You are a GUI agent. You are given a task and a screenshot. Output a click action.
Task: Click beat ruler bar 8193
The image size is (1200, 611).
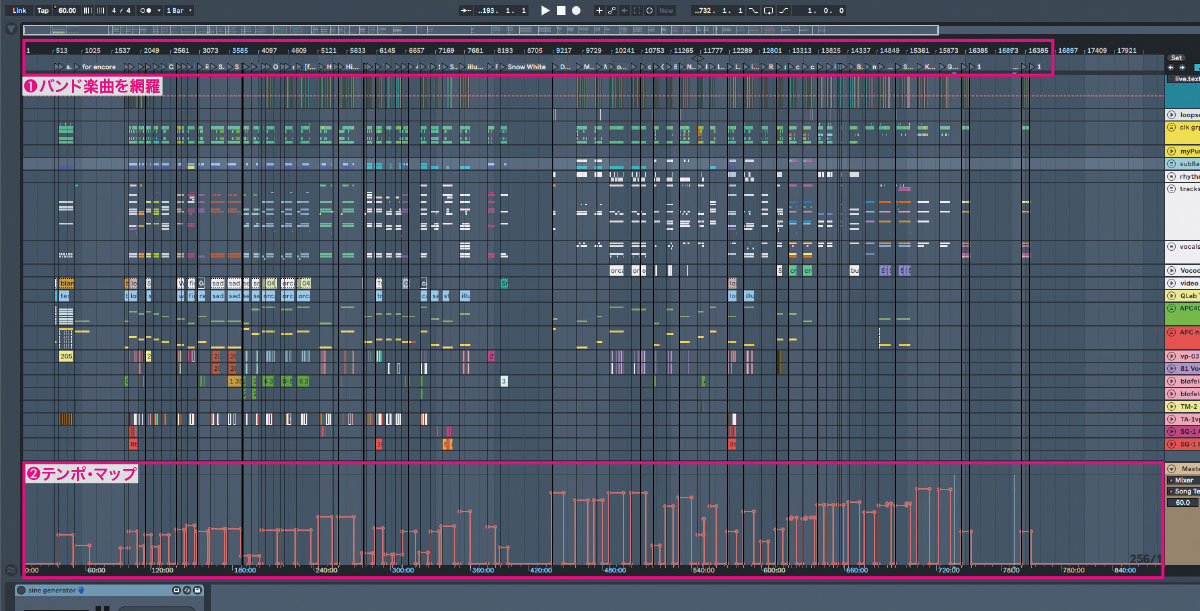pos(505,50)
